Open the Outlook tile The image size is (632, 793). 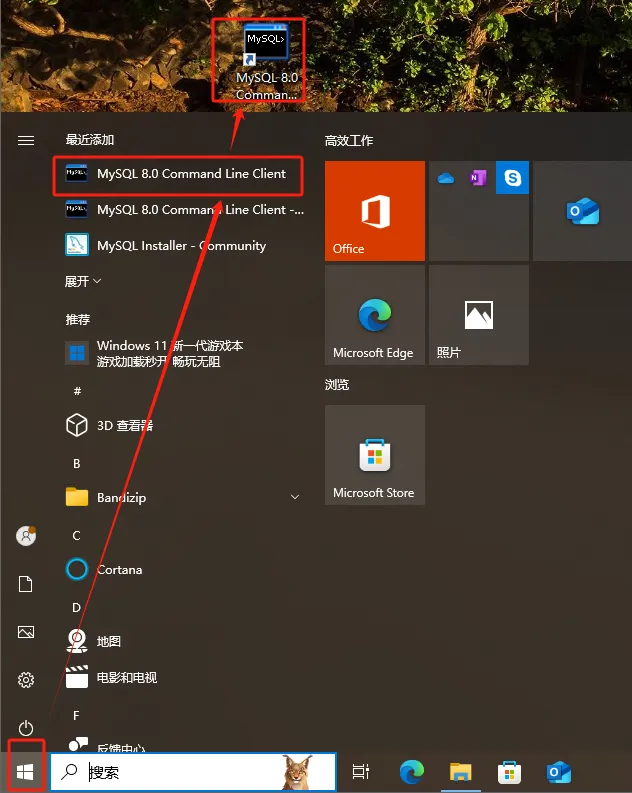point(582,211)
